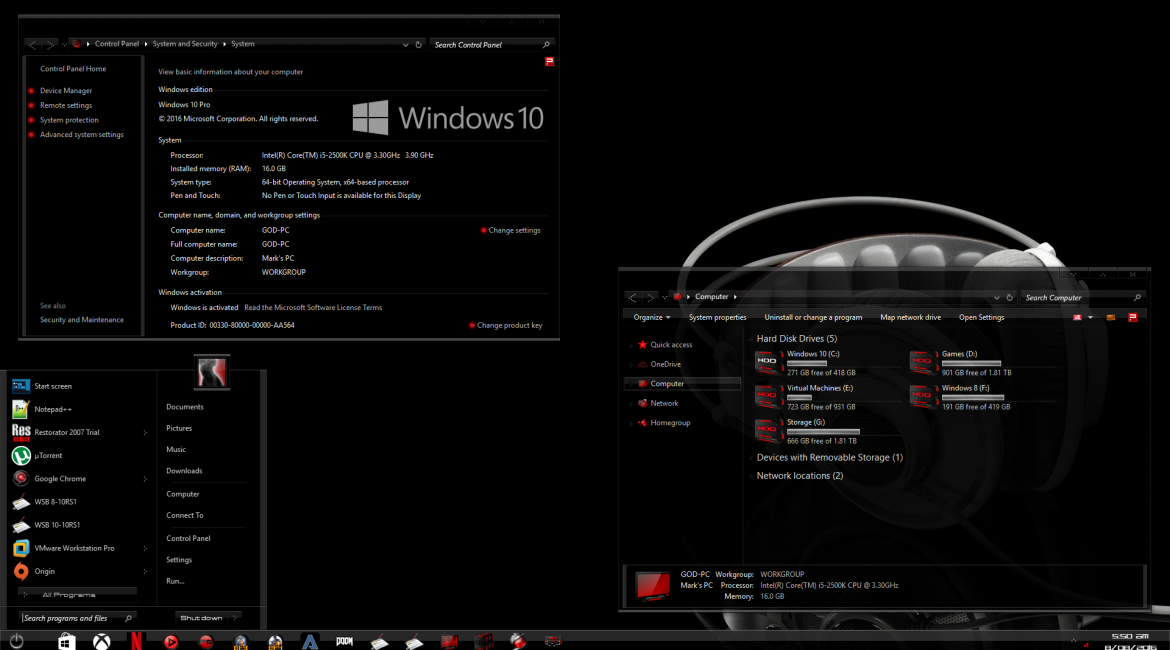
Task: Expand the Network locations group
Action: pos(751,475)
